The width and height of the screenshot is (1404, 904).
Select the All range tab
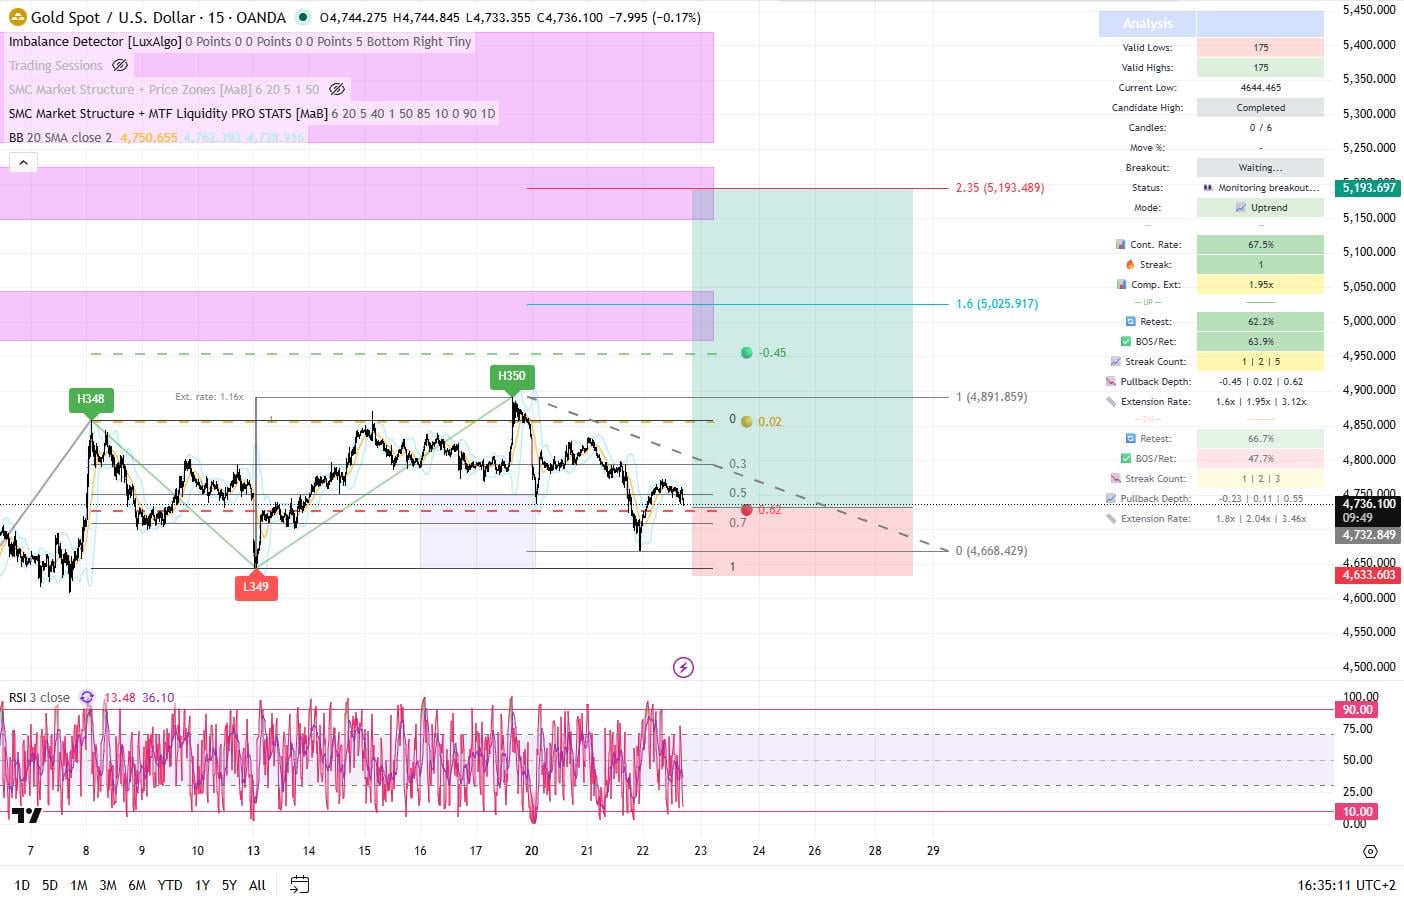pyautogui.click(x=257, y=885)
